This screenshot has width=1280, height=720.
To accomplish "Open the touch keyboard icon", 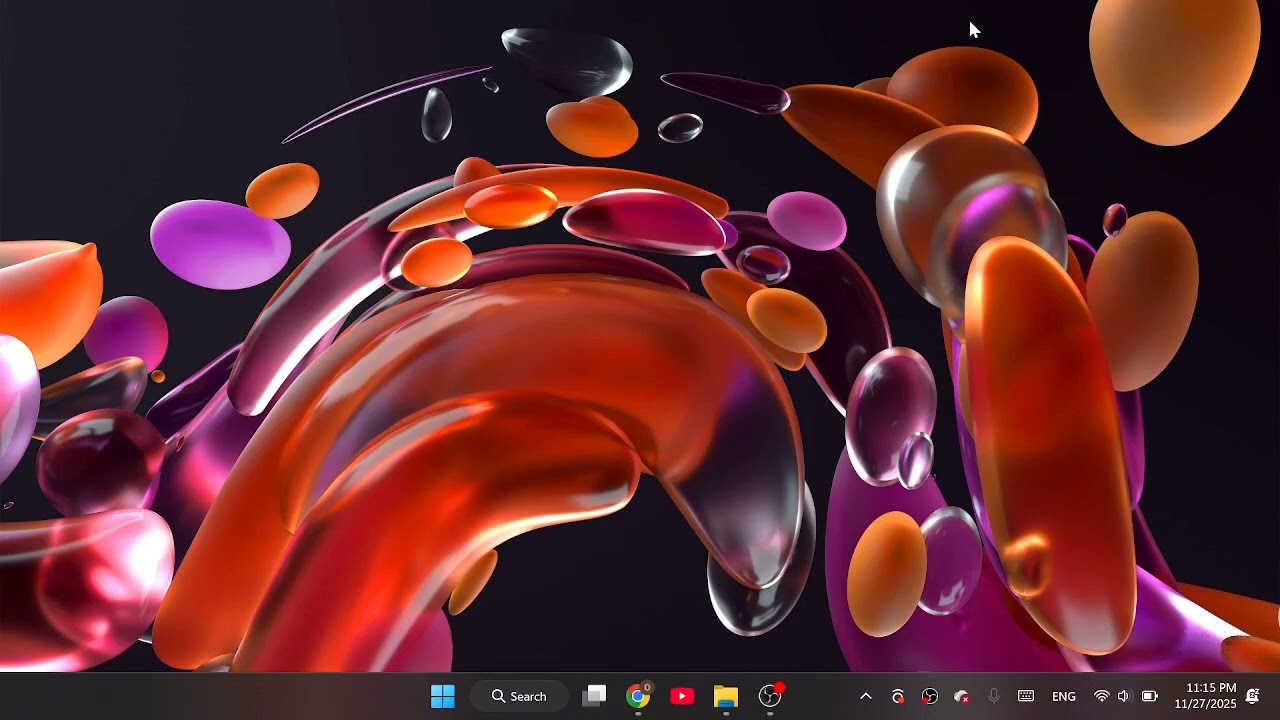I will (x=1026, y=696).
